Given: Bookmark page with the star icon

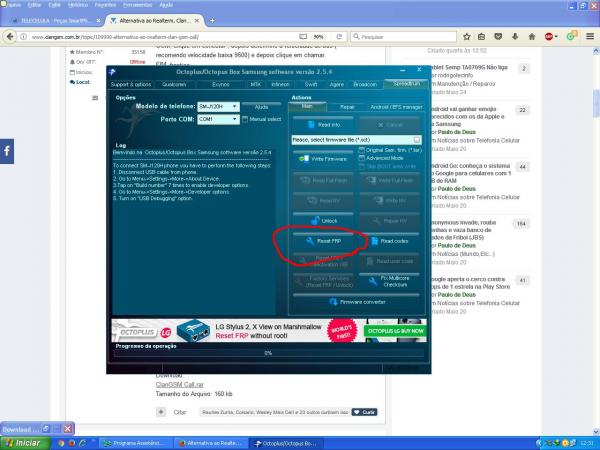Looking at the screenshot, I should (x=466, y=37).
